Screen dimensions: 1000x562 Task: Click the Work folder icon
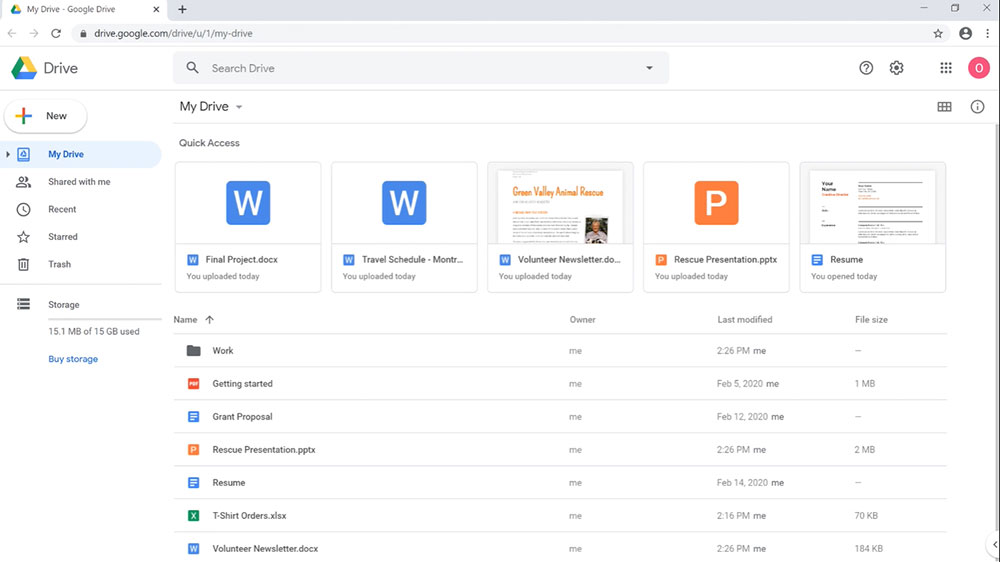pyautogui.click(x=193, y=351)
